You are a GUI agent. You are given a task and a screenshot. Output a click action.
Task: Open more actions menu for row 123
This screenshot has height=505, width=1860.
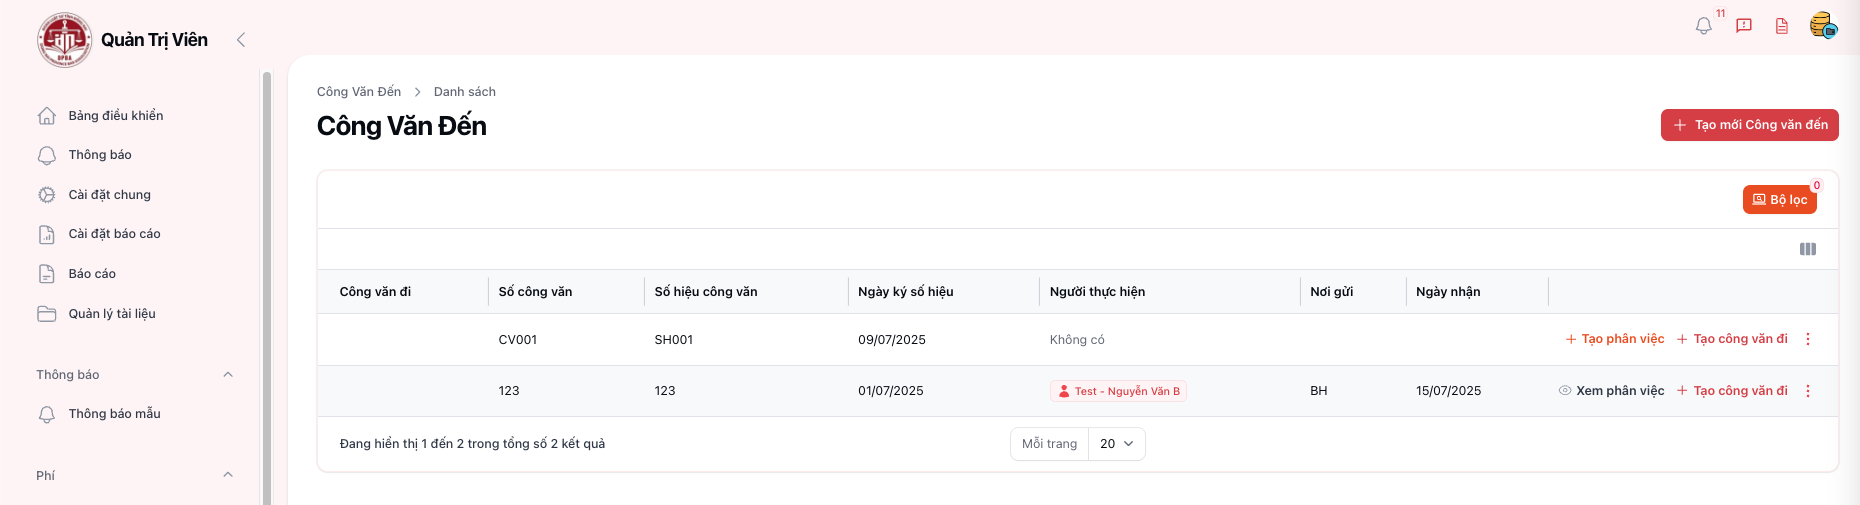coord(1808,391)
